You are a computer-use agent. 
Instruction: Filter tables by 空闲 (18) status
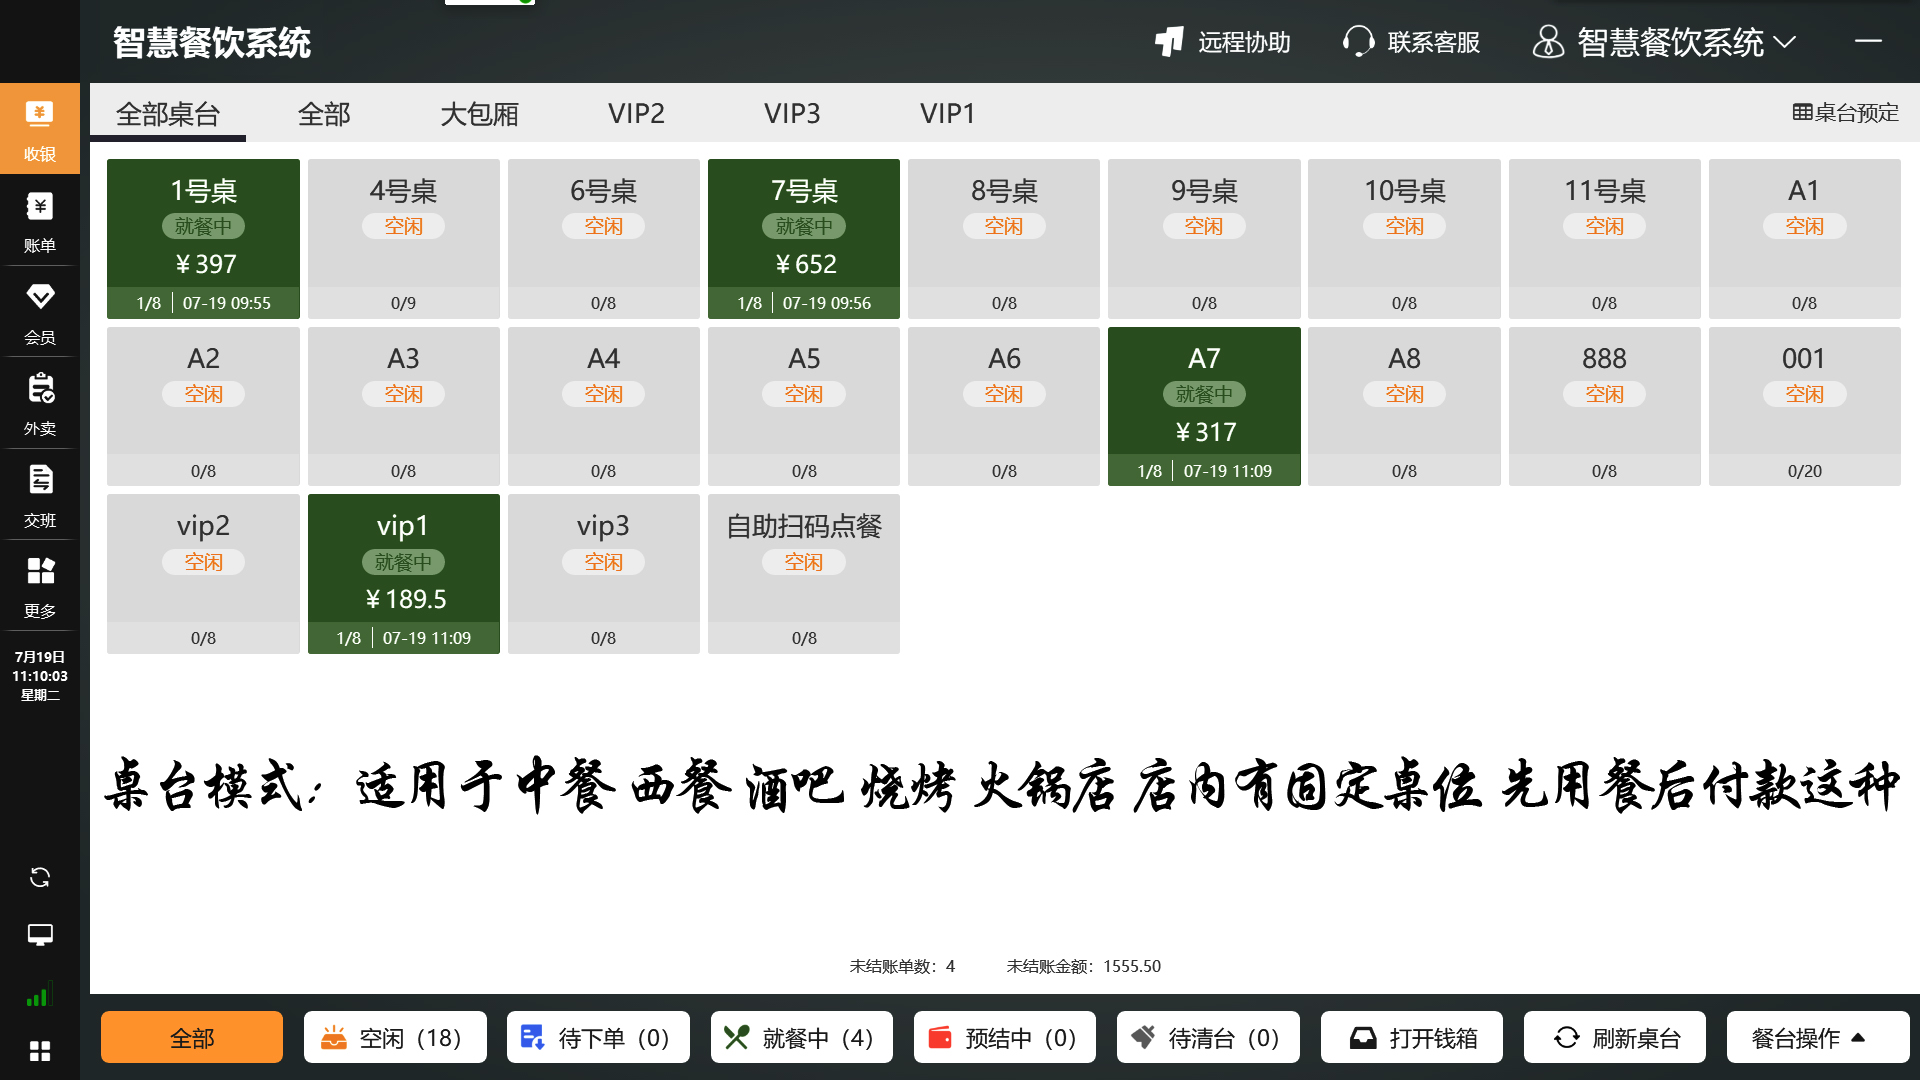click(395, 1038)
